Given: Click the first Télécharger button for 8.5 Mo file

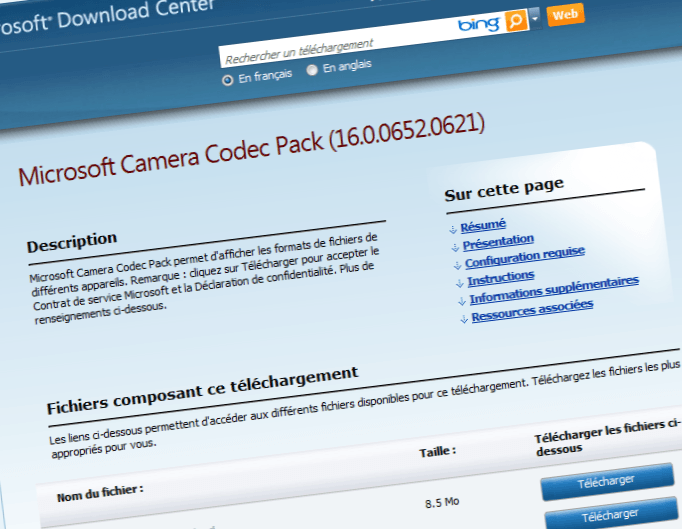Looking at the screenshot, I should coord(607,482).
